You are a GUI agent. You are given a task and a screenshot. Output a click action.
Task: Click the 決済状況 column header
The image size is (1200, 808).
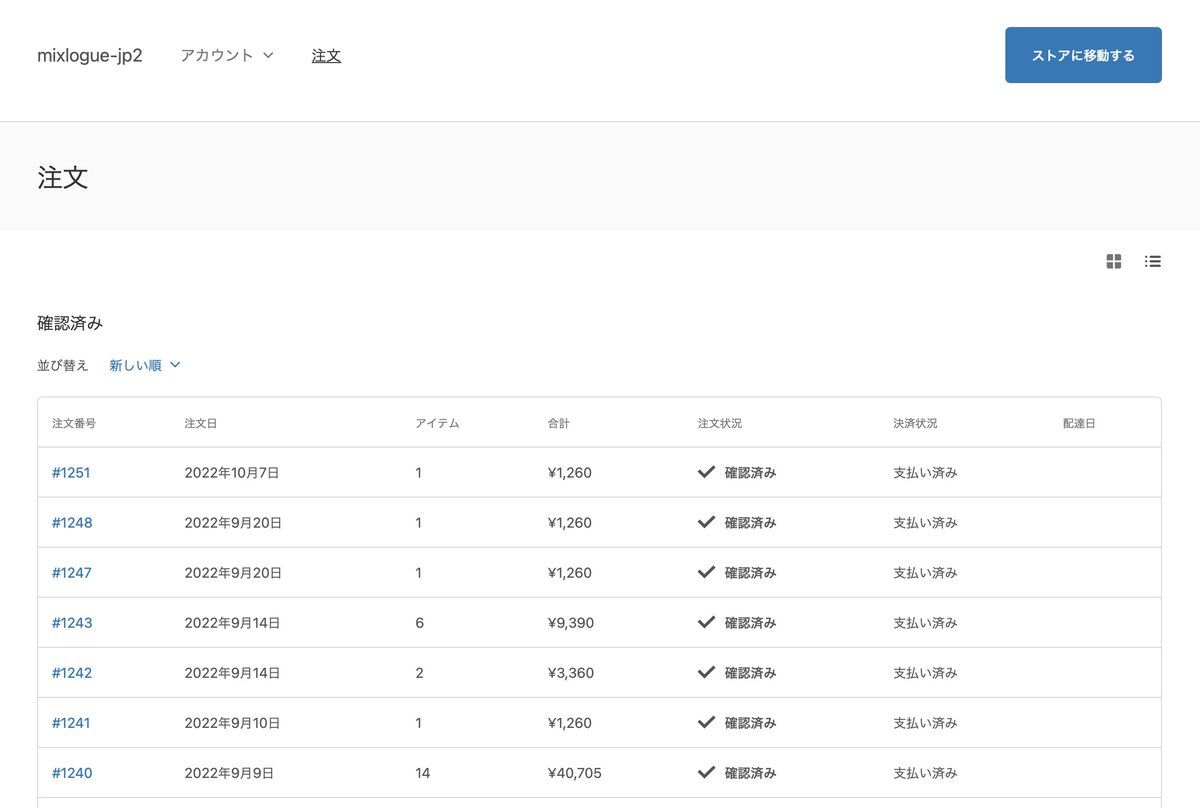[916, 423]
